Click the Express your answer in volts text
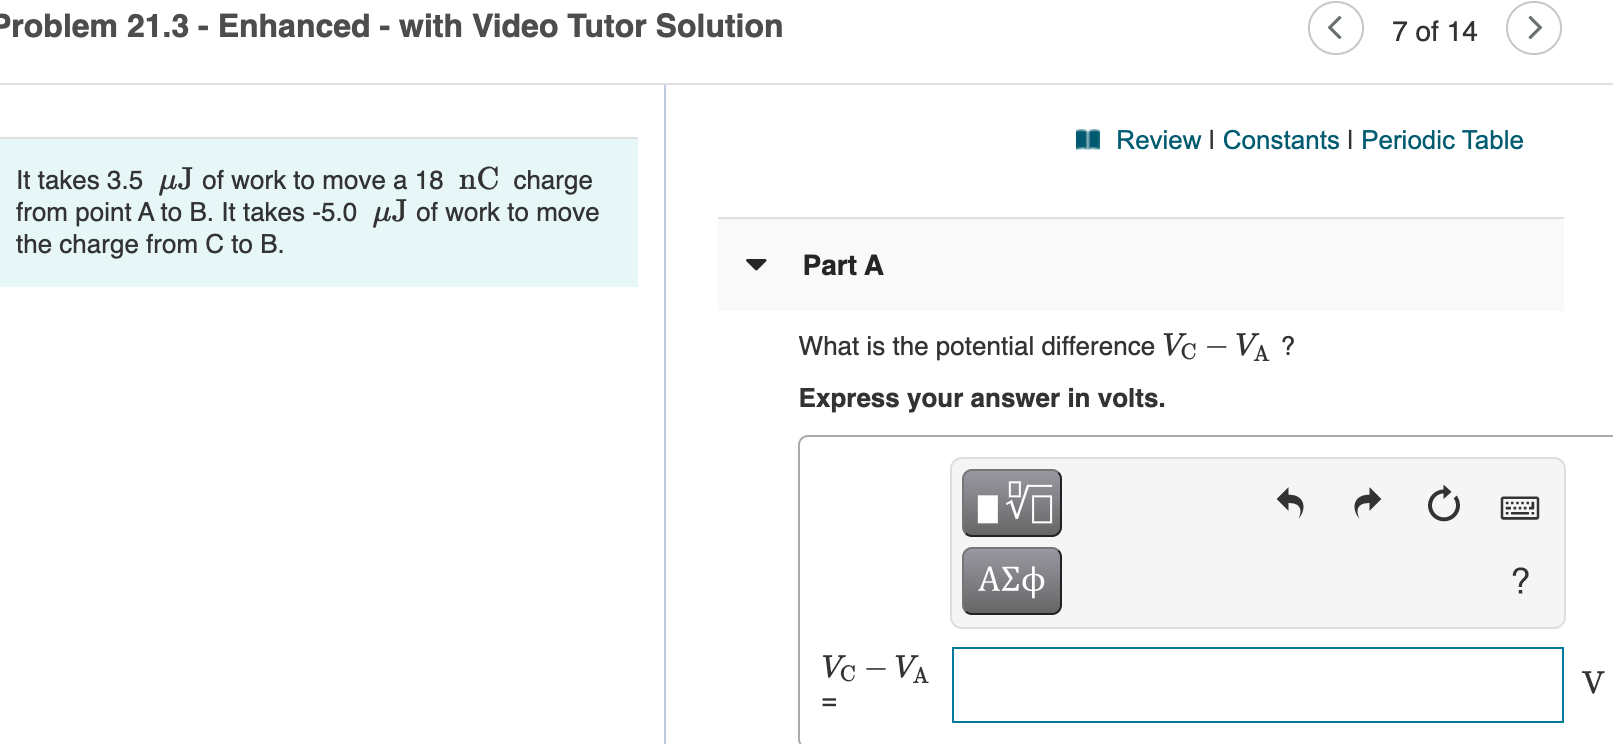Screen dimensions: 1613x744 pos(982,398)
